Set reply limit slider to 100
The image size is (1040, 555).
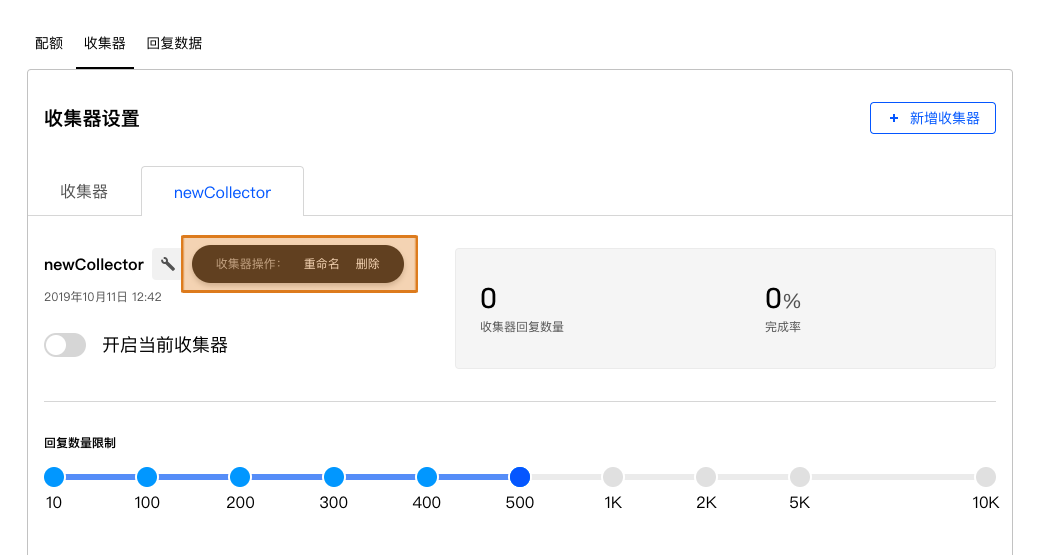147,477
